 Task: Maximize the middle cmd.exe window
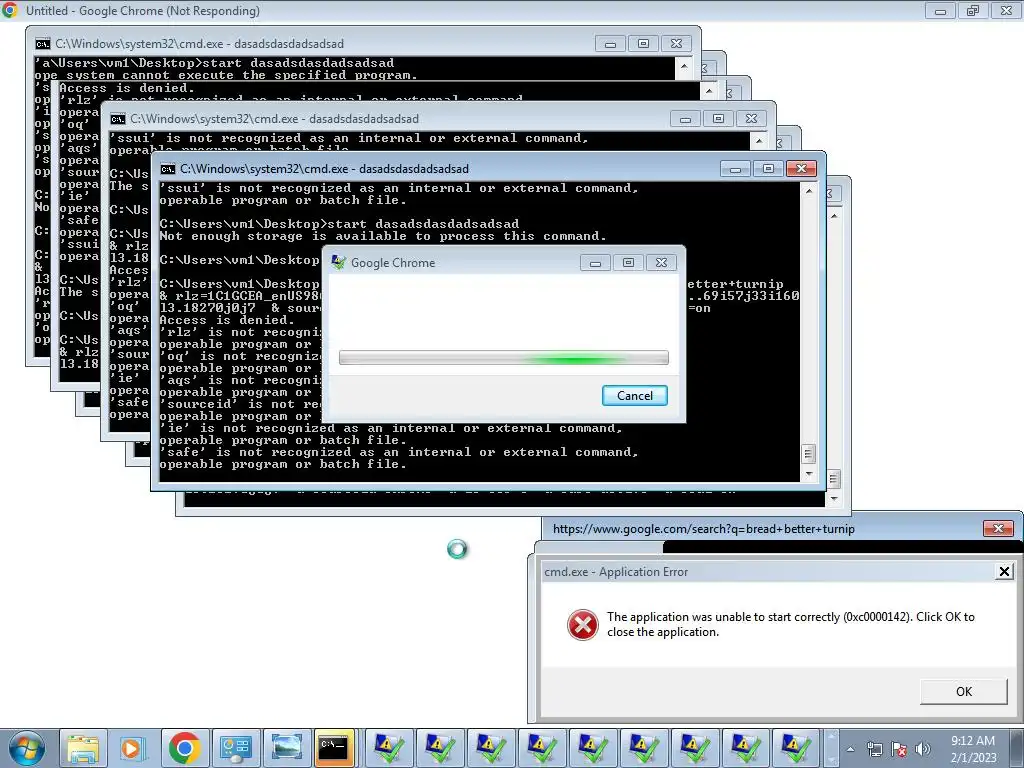[718, 119]
